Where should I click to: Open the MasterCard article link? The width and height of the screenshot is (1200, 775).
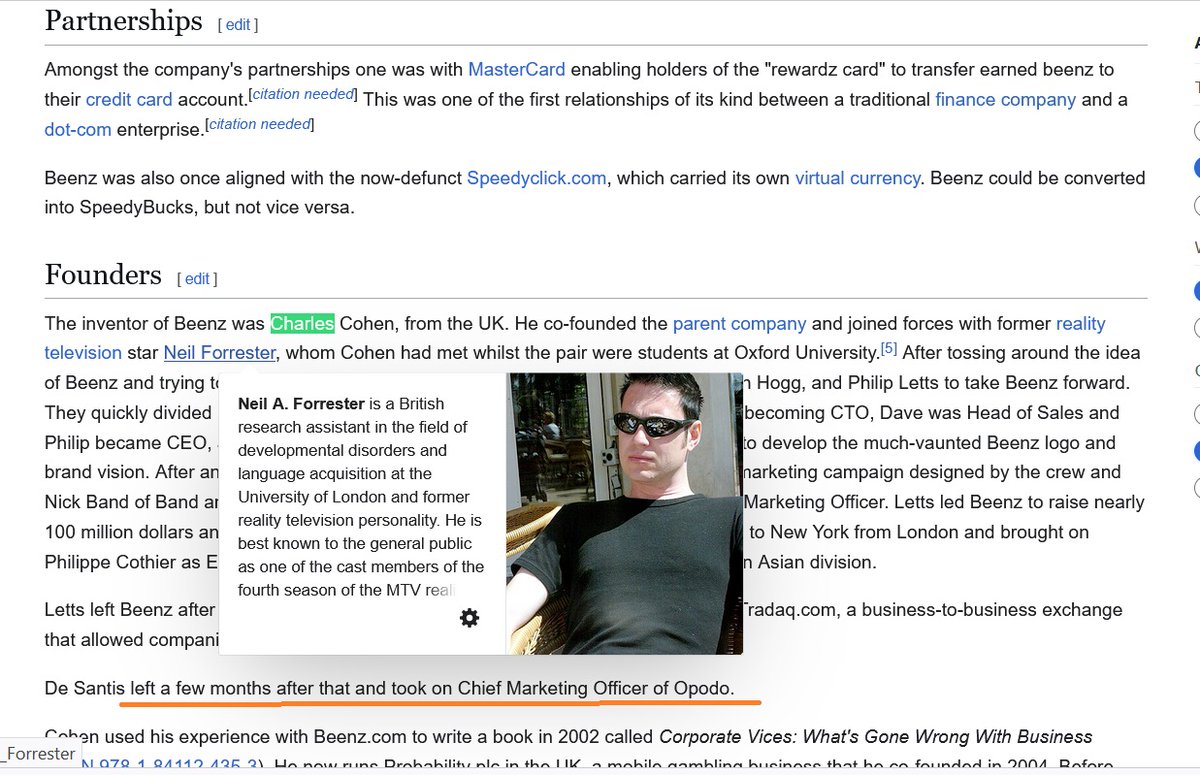pyautogui.click(x=517, y=70)
